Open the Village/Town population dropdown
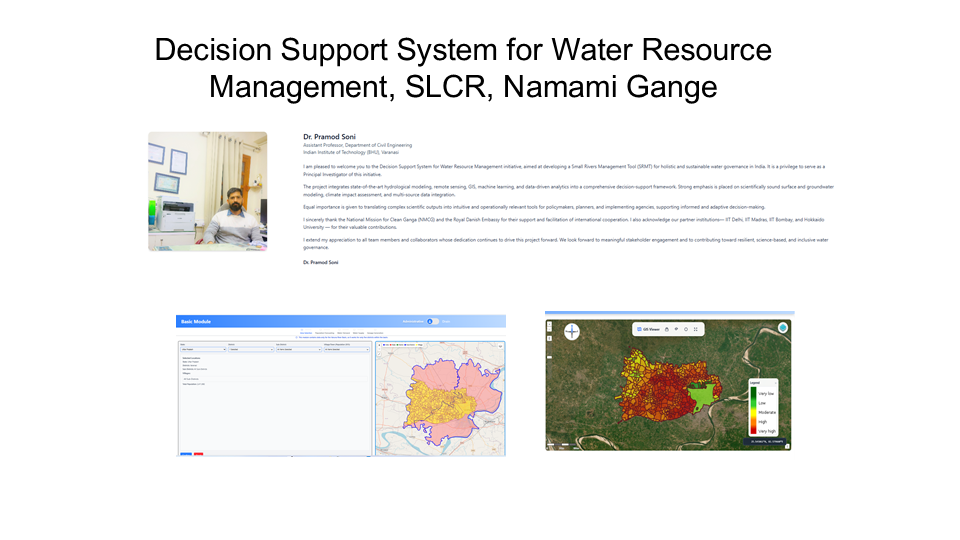Image resolution: width=960 pixels, height=540 pixels. (347, 350)
